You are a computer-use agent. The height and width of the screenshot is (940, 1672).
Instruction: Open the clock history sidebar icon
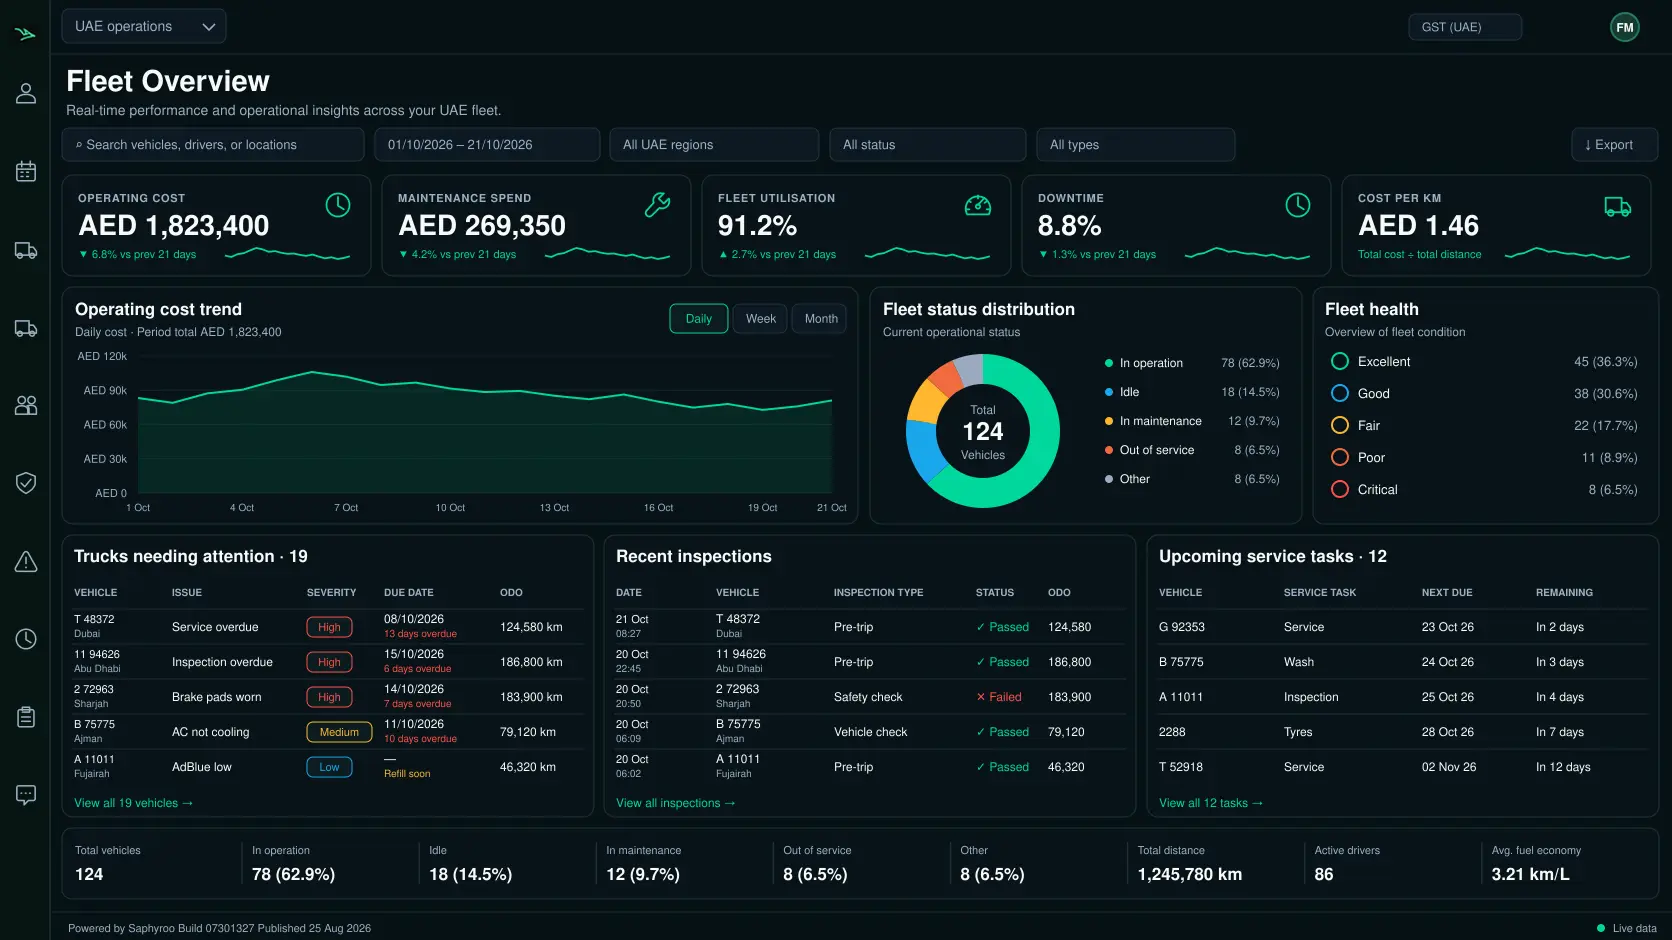[x=26, y=639]
